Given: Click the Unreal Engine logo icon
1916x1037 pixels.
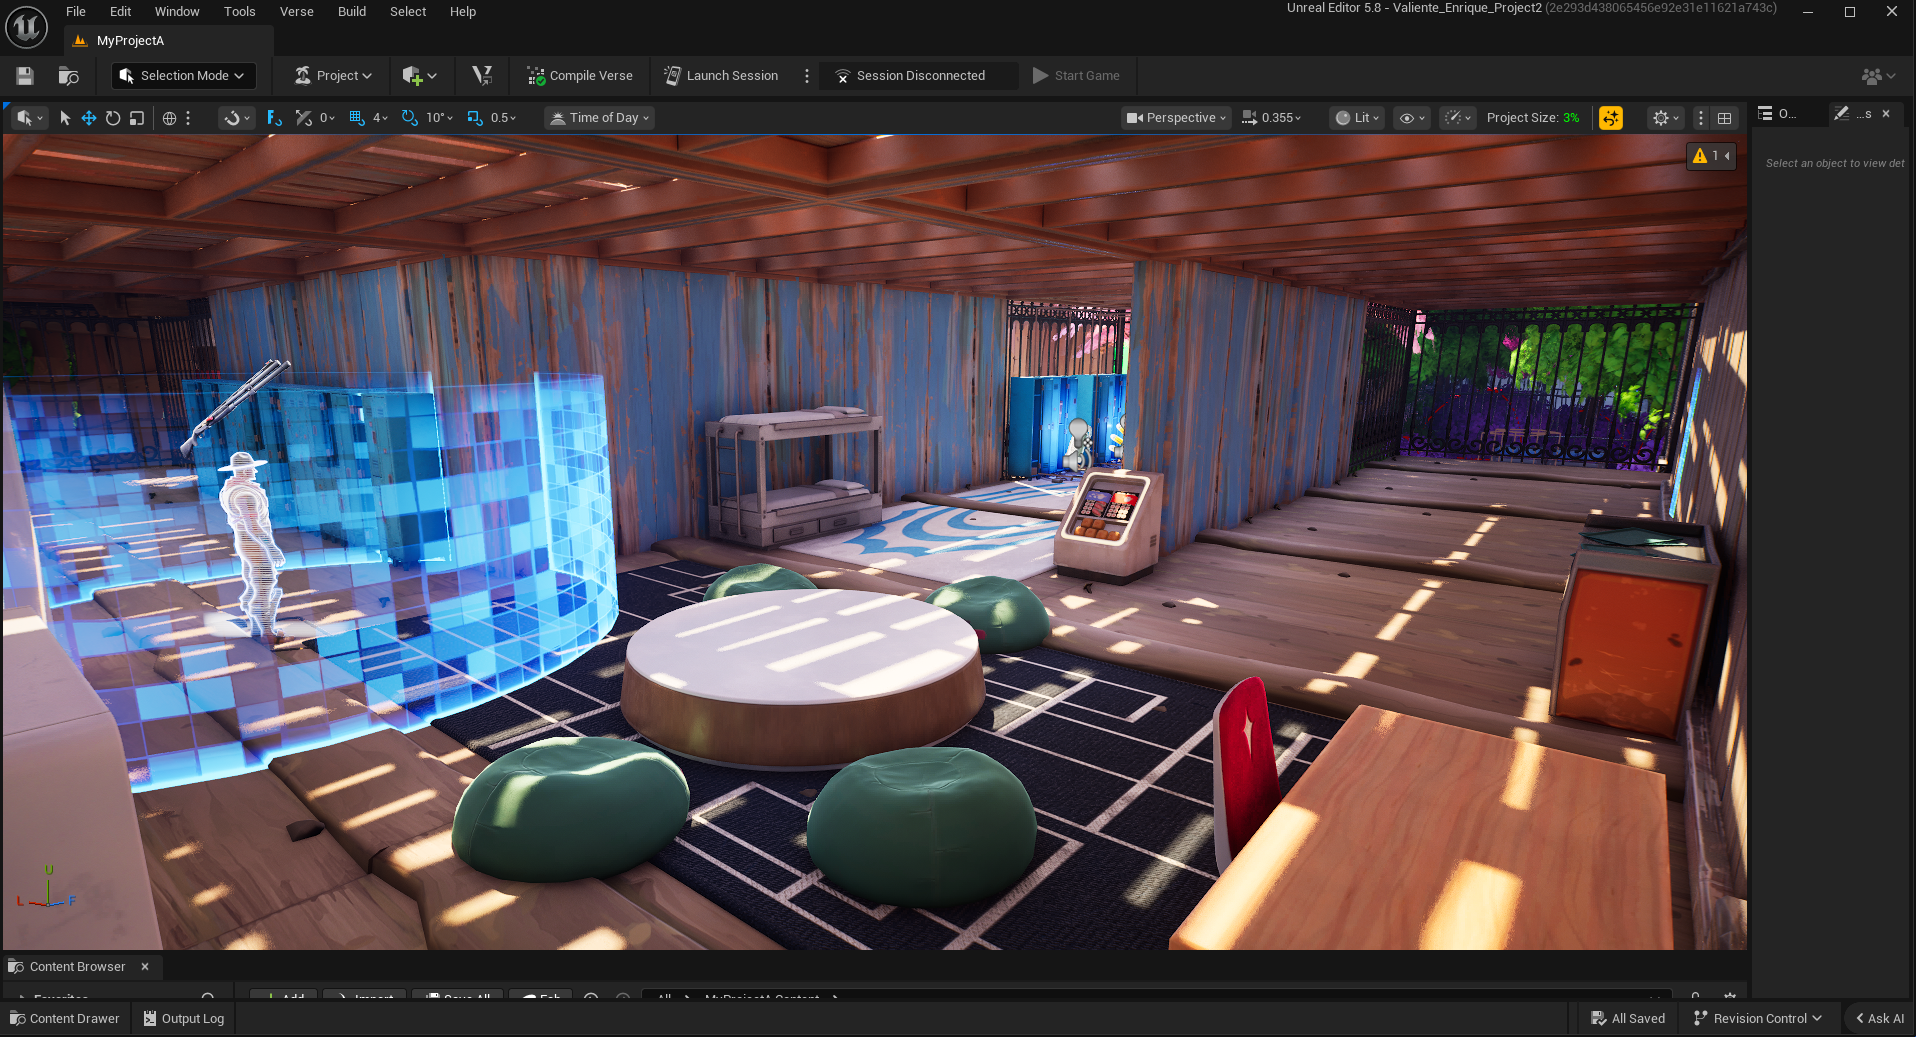Looking at the screenshot, I should pos(26,27).
